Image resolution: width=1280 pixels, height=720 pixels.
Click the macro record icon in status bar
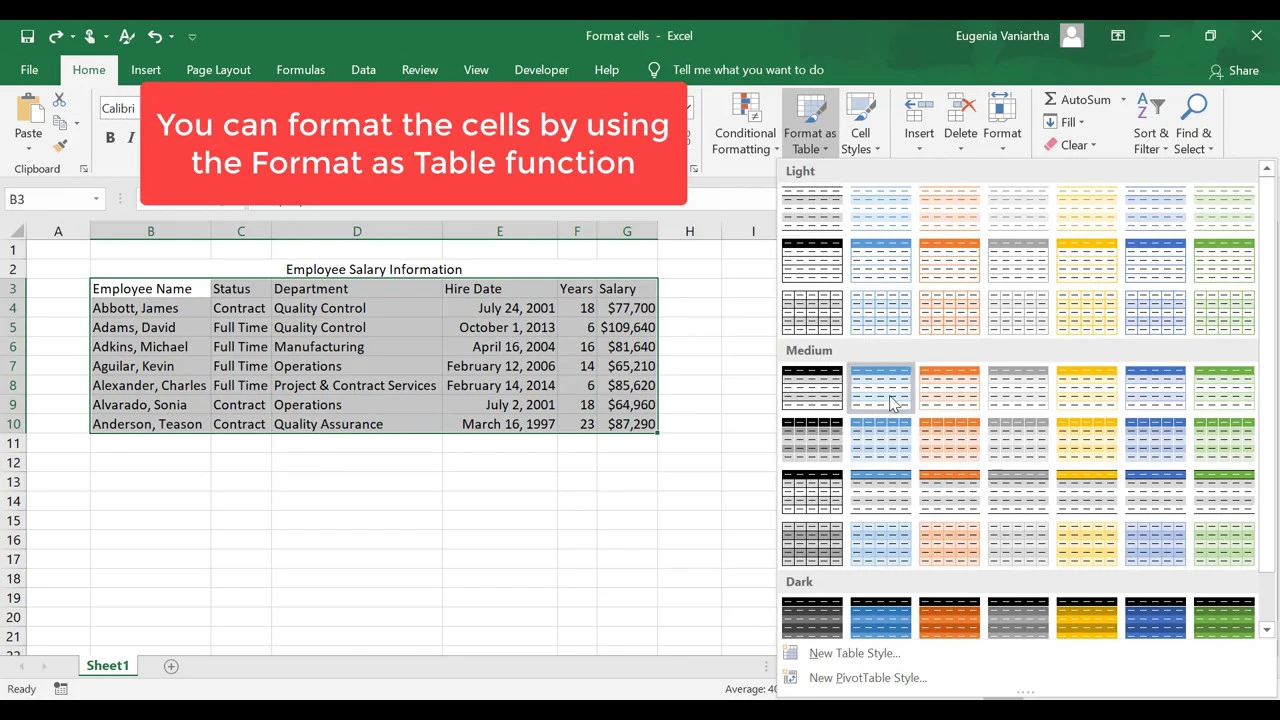coord(61,689)
